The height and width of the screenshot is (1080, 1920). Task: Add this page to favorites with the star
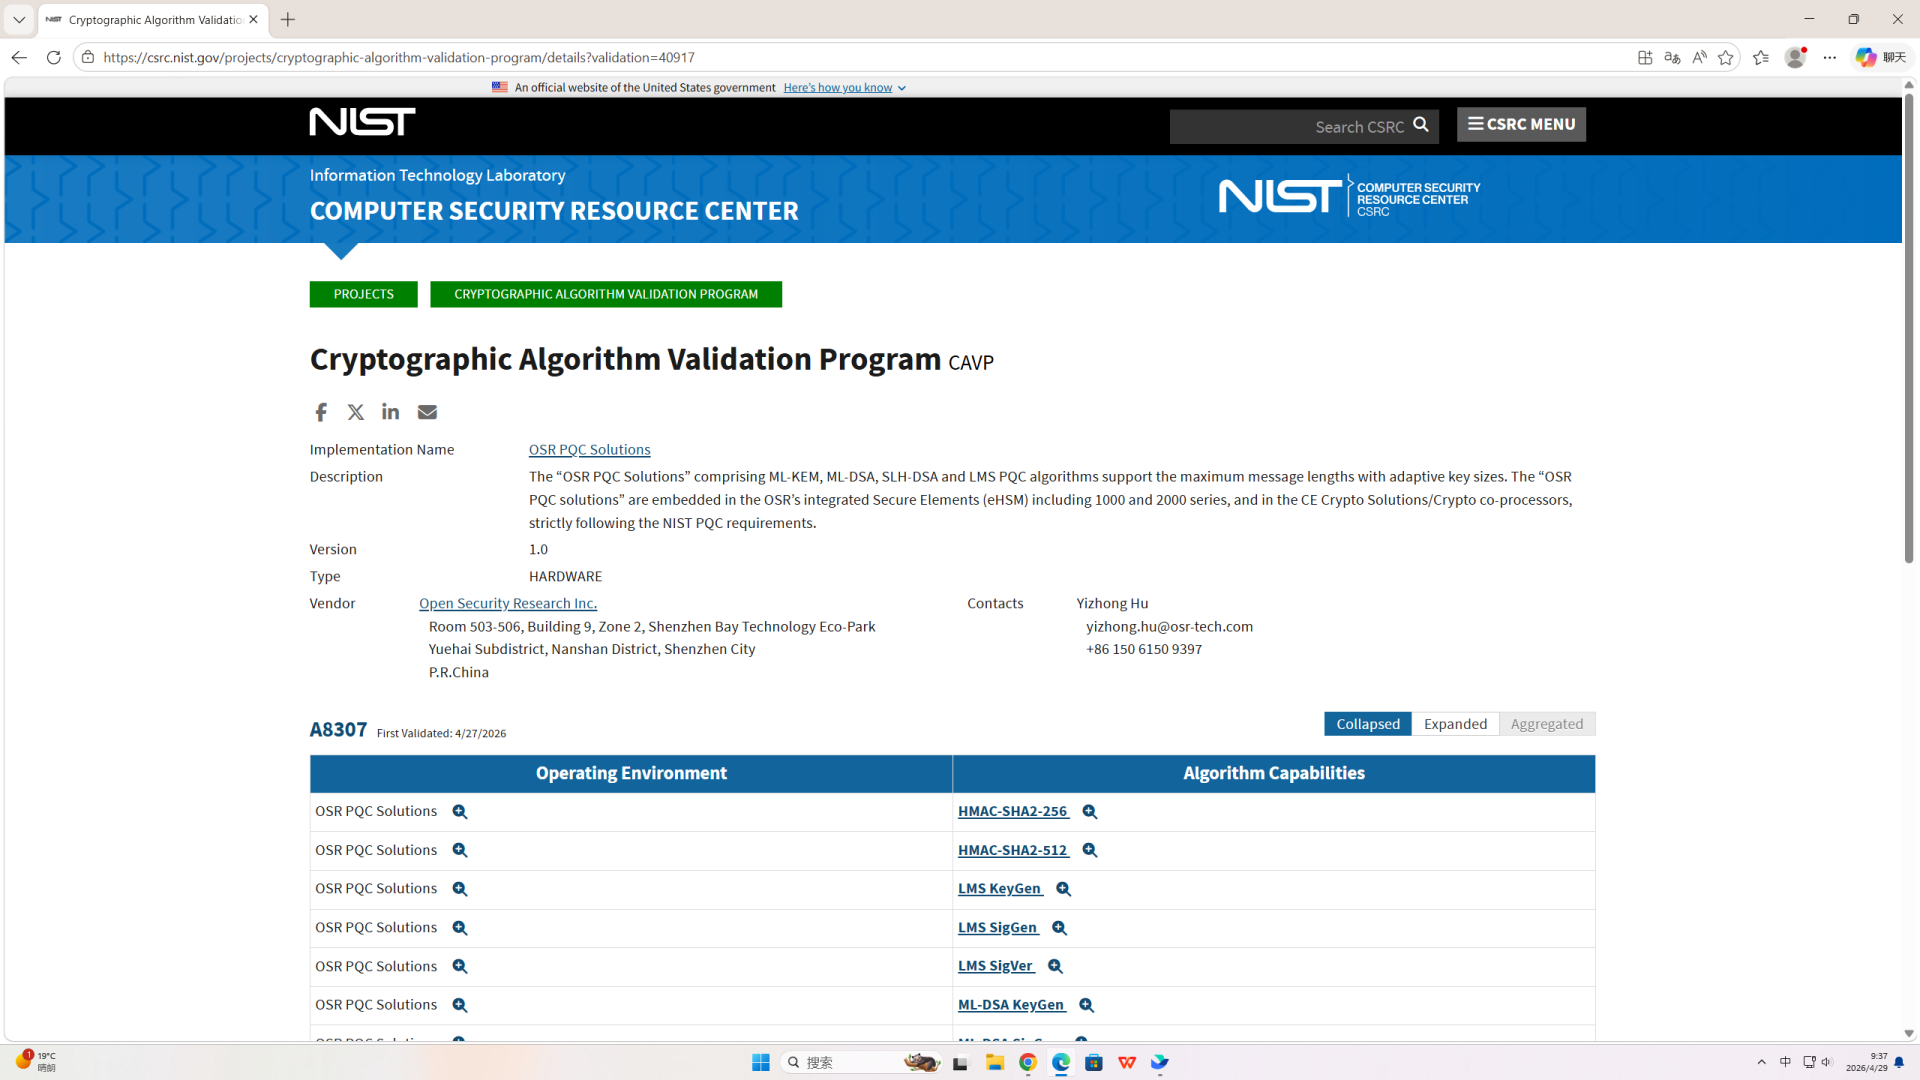click(x=1726, y=57)
